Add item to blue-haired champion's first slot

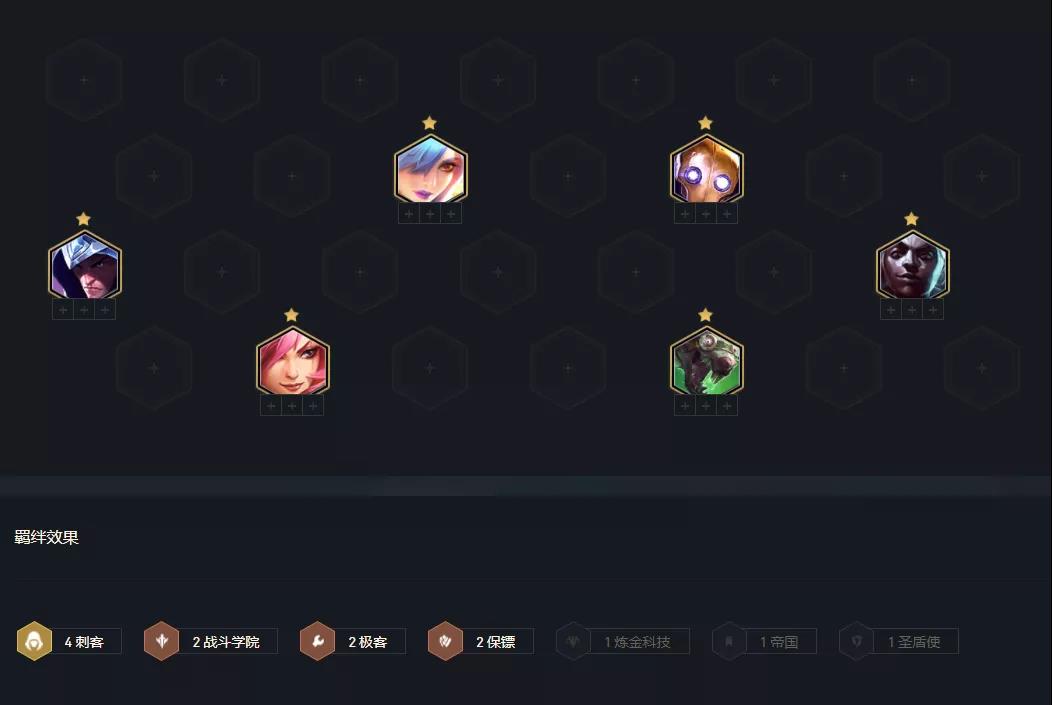point(409,214)
